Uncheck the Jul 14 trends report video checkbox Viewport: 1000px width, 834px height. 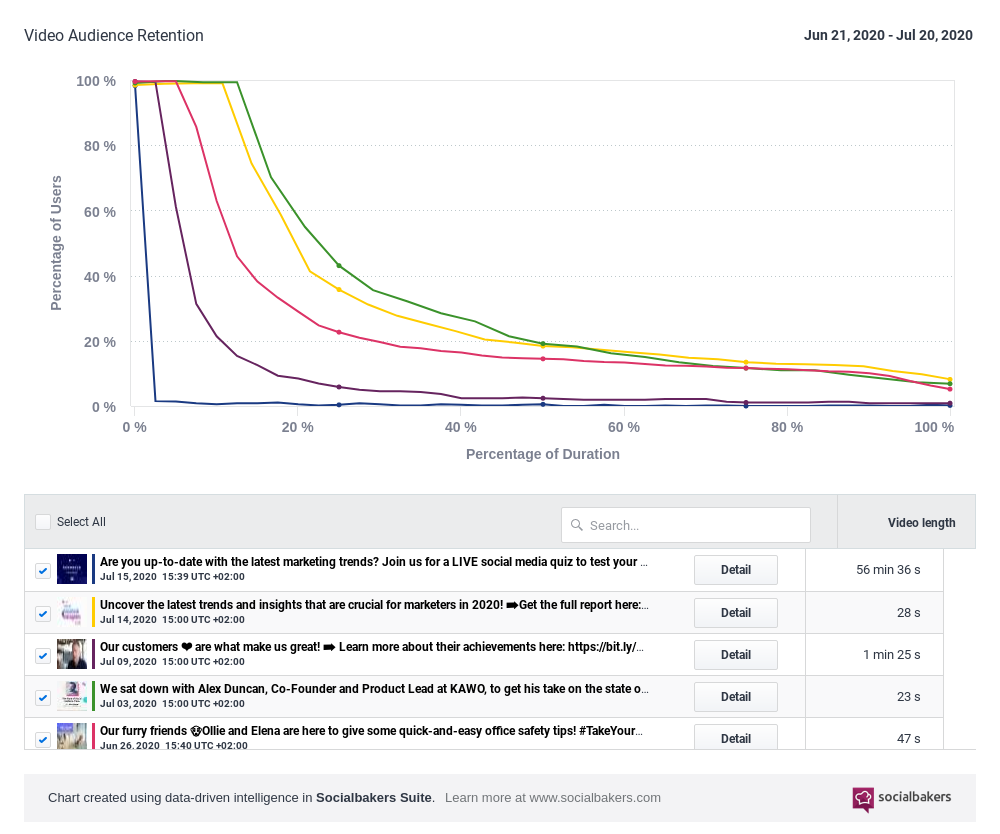click(43, 613)
